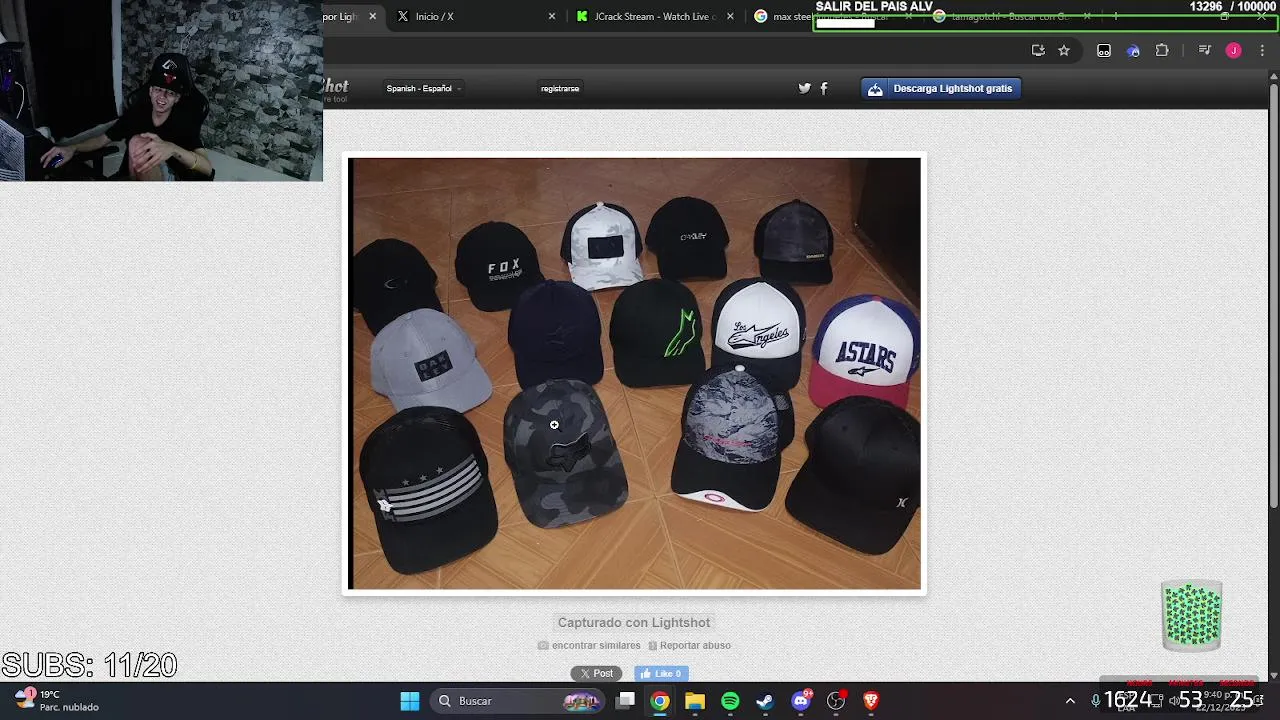The height and width of the screenshot is (720, 1280).
Task: Open the Chrome profile avatar J
Action: pyautogui.click(x=1234, y=50)
